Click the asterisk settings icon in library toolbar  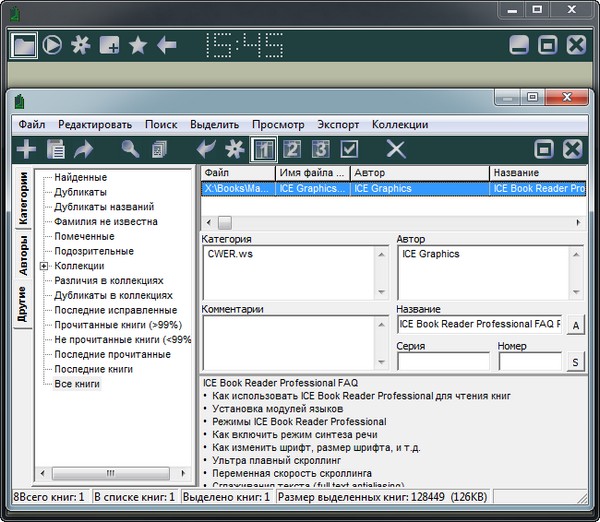click(x=235, y=150)
